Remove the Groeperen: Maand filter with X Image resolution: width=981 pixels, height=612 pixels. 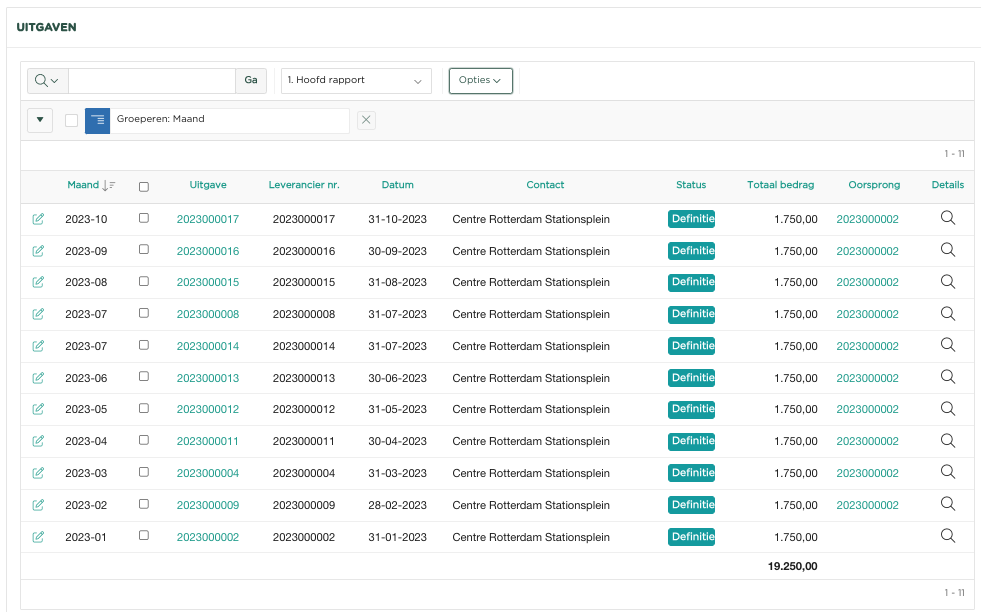tap(366, 120)
